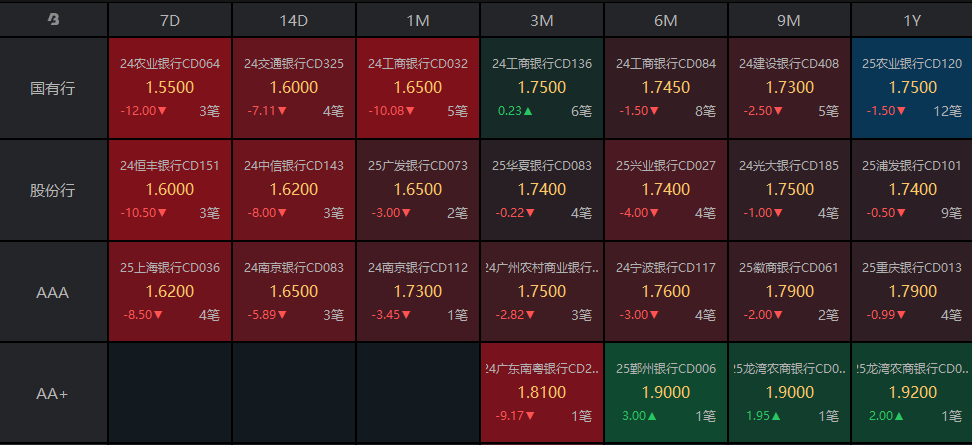Screen dimensions: 972x445
Task: Open the 25浦发银行CD101 cell
Action: pyautogui.click(x=911, y=190)
